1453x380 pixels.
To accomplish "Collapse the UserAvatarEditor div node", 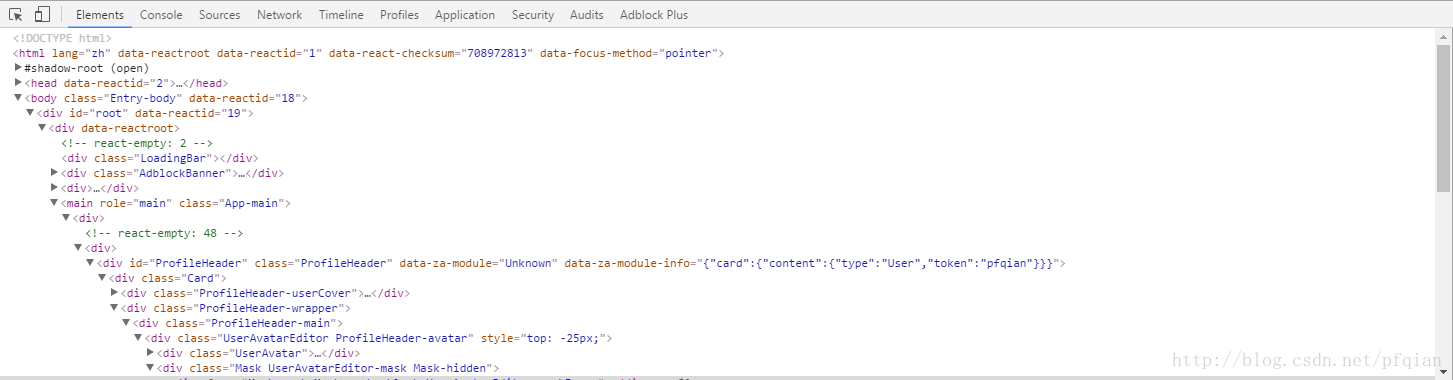I will (138, 338).
